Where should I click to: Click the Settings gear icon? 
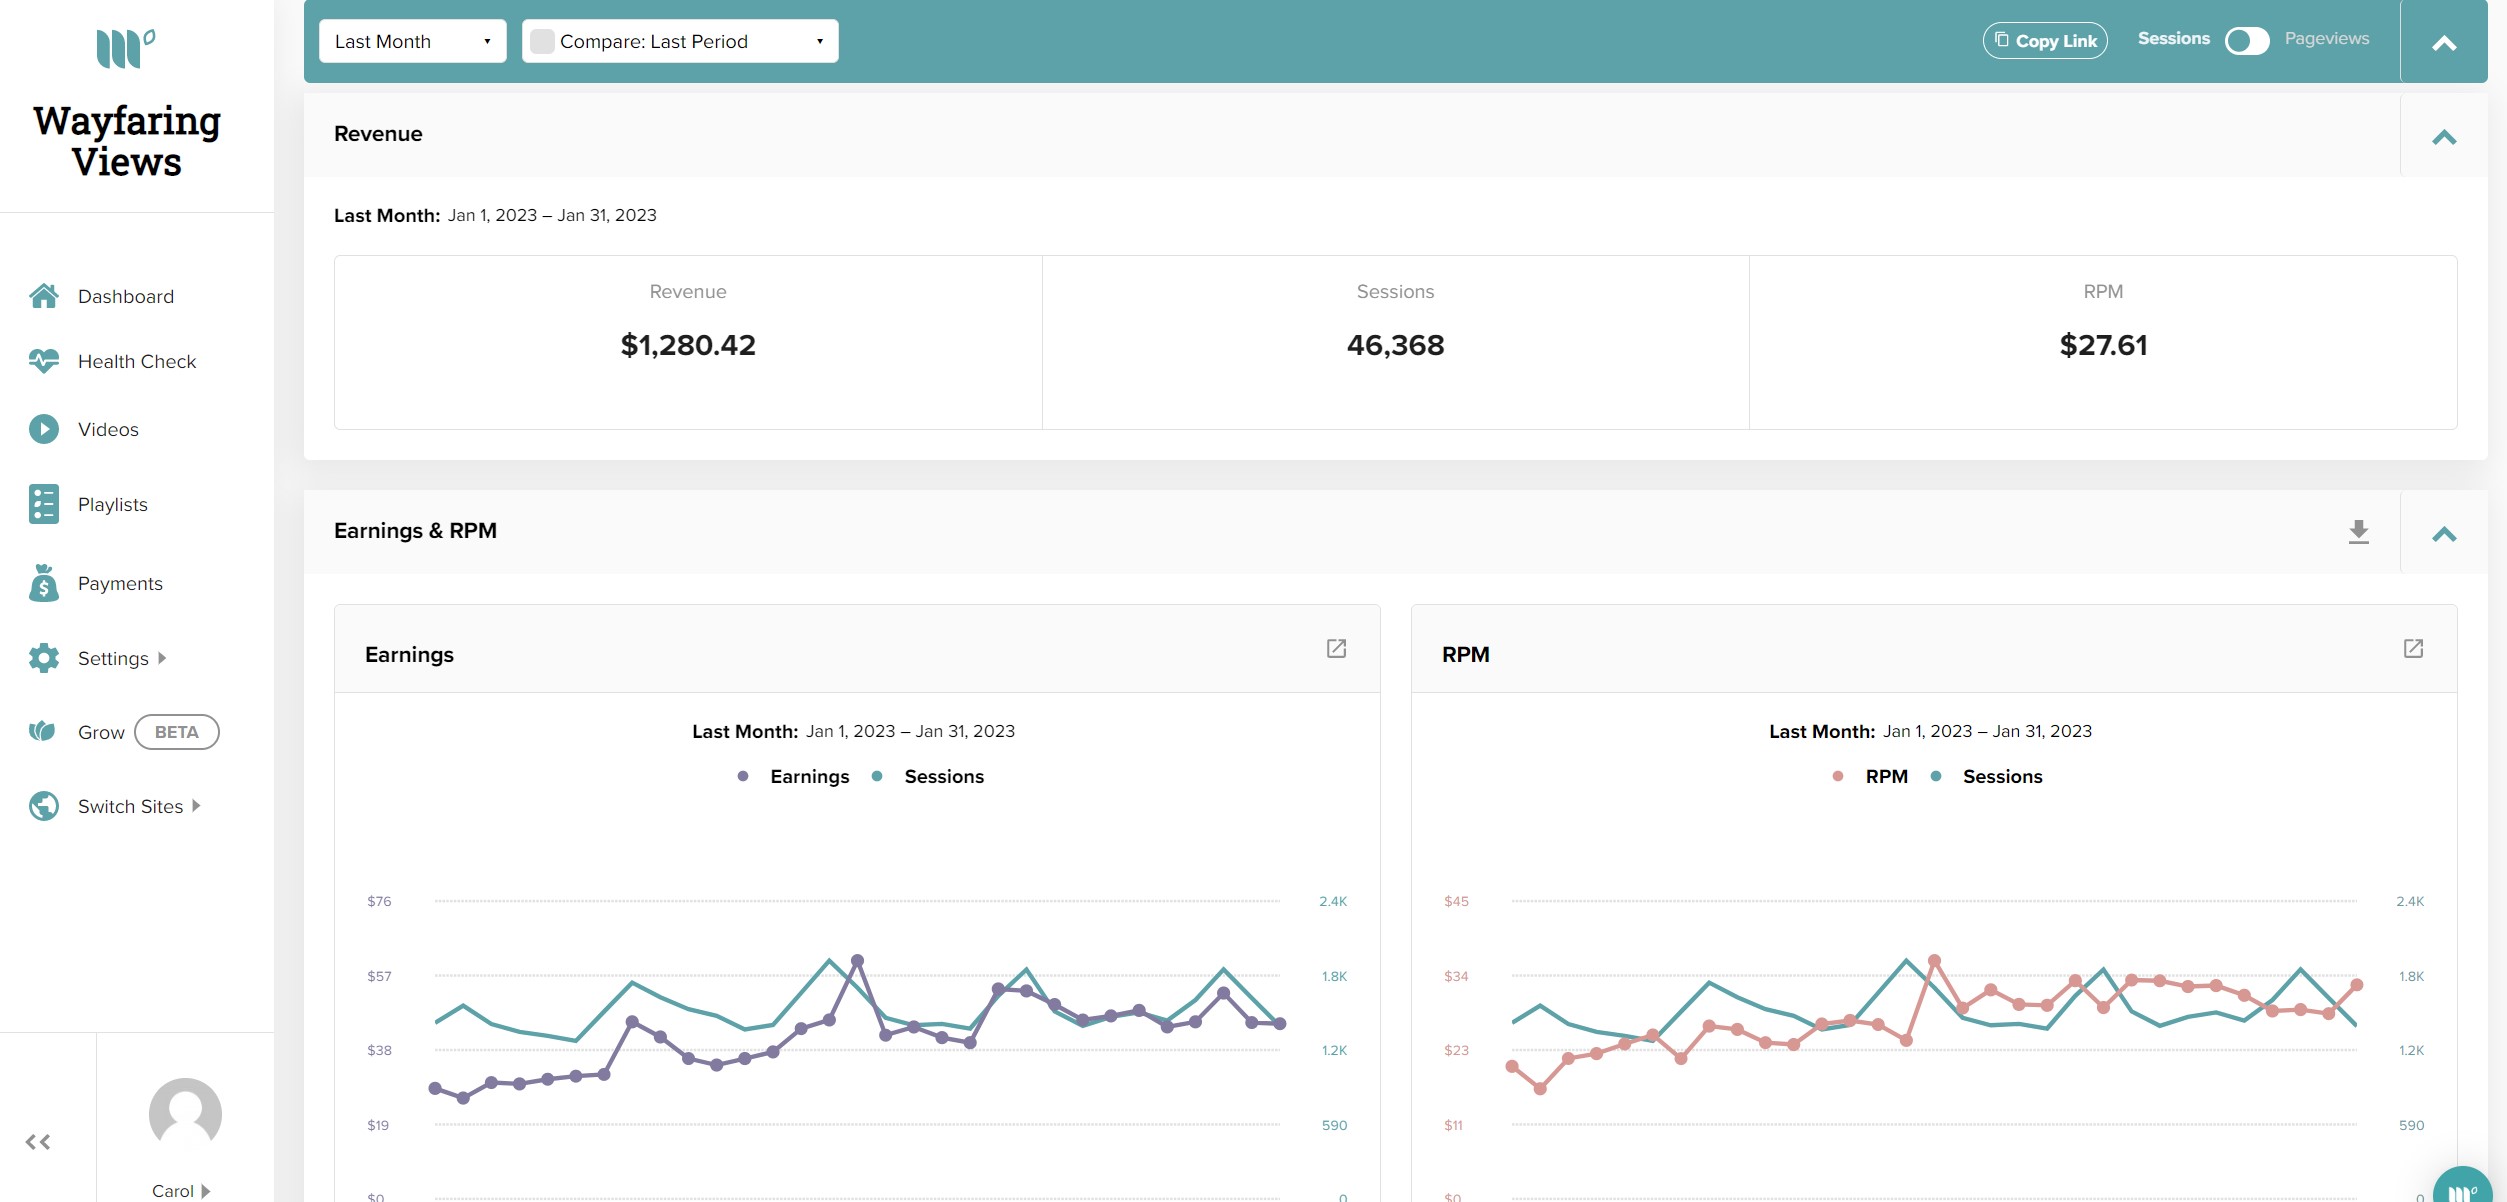tap(44, 658)
